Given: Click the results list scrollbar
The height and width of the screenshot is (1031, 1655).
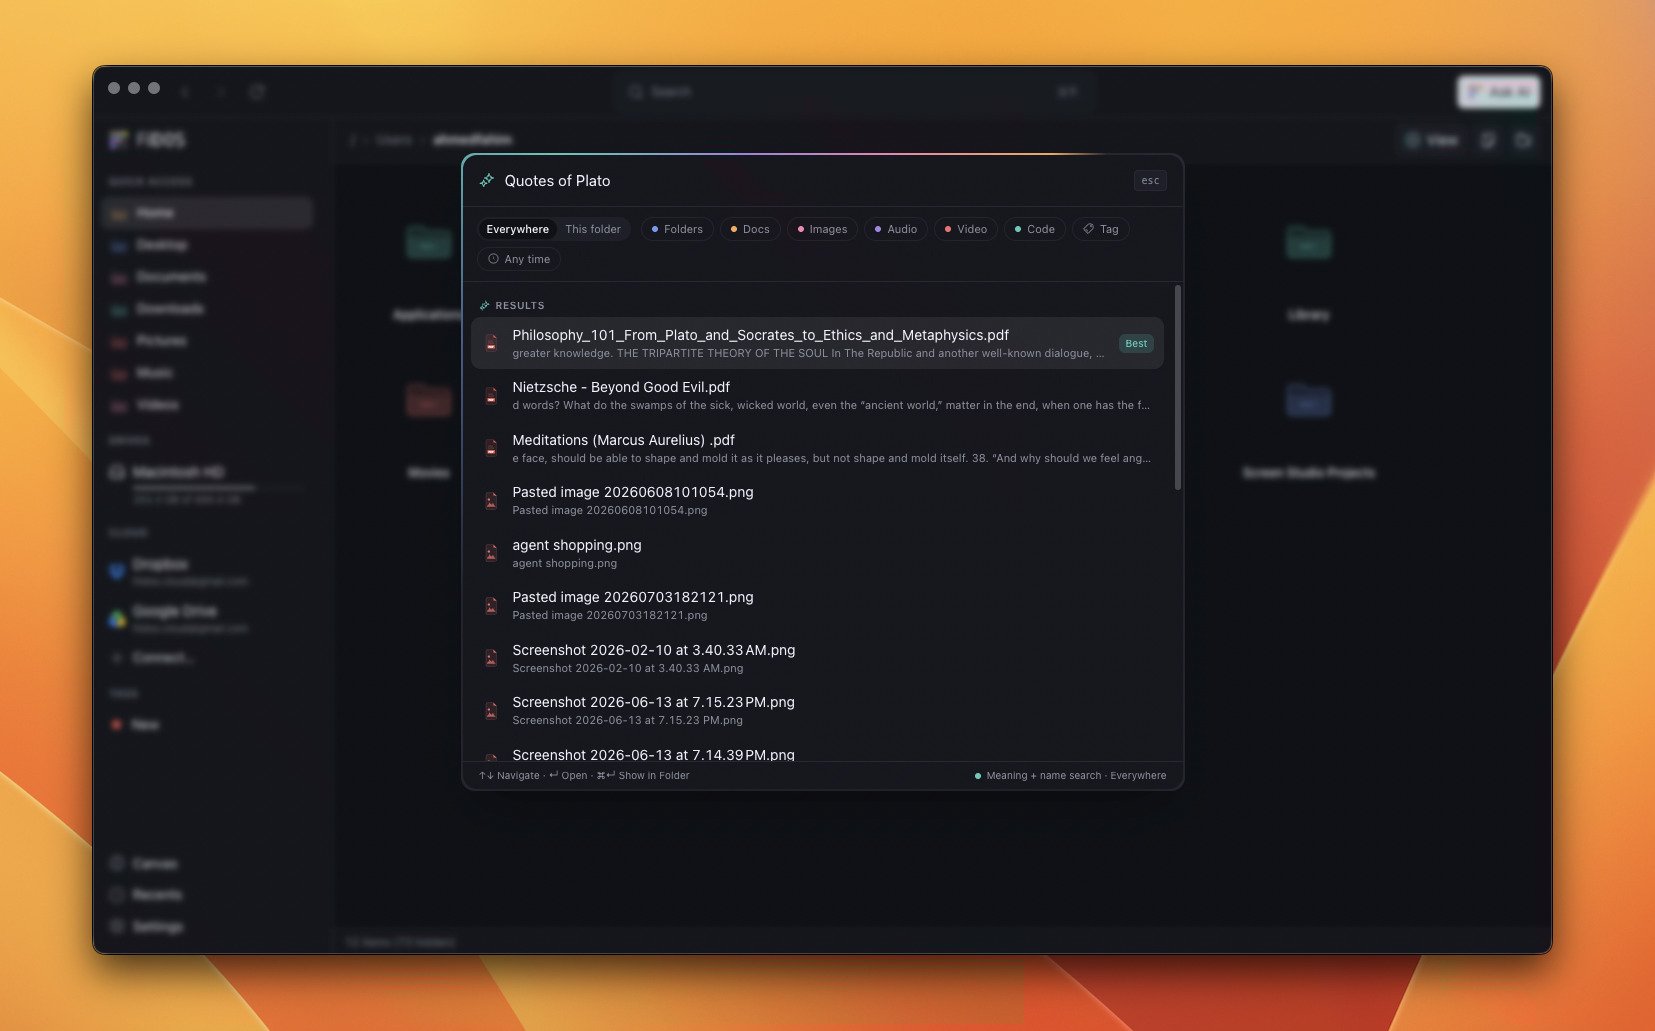Looking at the screenshot, I should click(1178, 388).
